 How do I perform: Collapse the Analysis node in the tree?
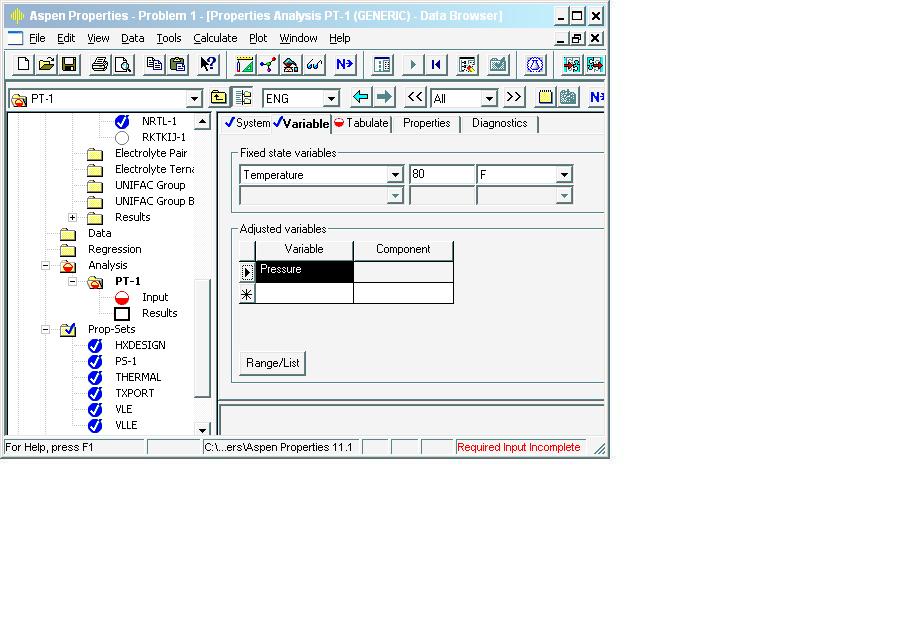click(x=45, y=266)
